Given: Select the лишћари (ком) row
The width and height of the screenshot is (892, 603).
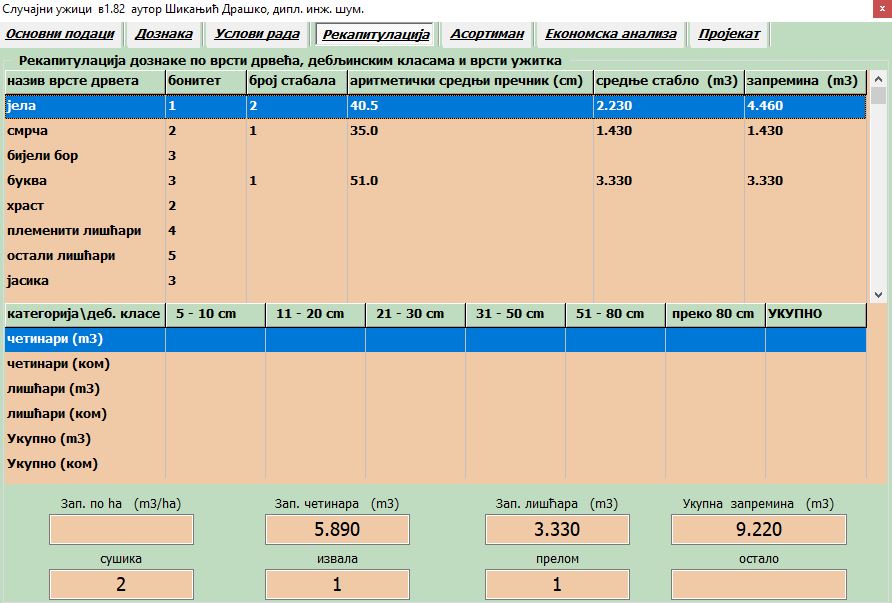Looking at the screenshot, I should click(436, 414).
